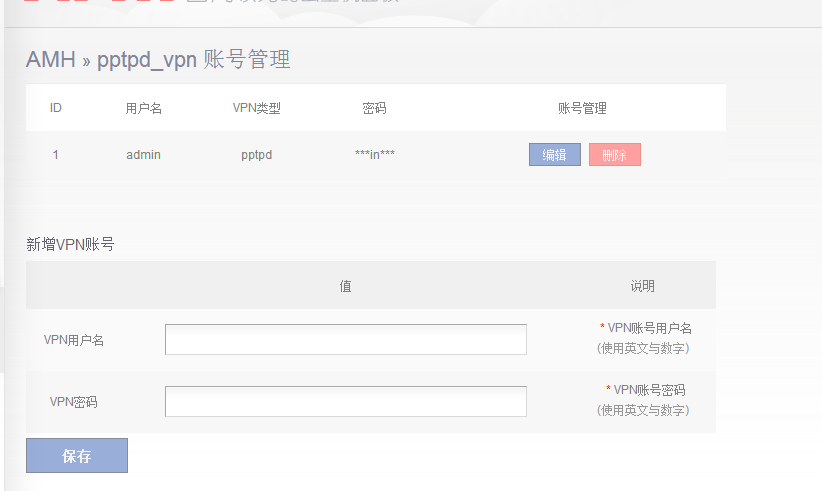Focus the VPN密码 input field
The width and height of the screenshot is (822, 491).
click(345, 402)
